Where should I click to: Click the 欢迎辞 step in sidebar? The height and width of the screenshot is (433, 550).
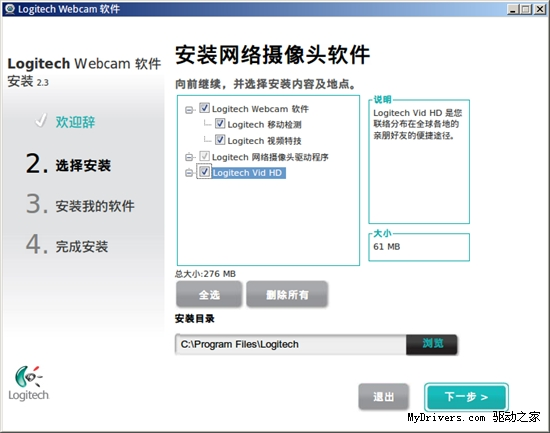pos(75,122)
